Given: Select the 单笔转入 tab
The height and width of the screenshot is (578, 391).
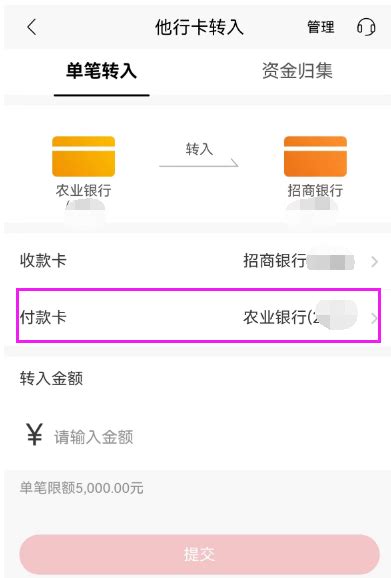Looking at the screenshot, I should click(101, 70).
